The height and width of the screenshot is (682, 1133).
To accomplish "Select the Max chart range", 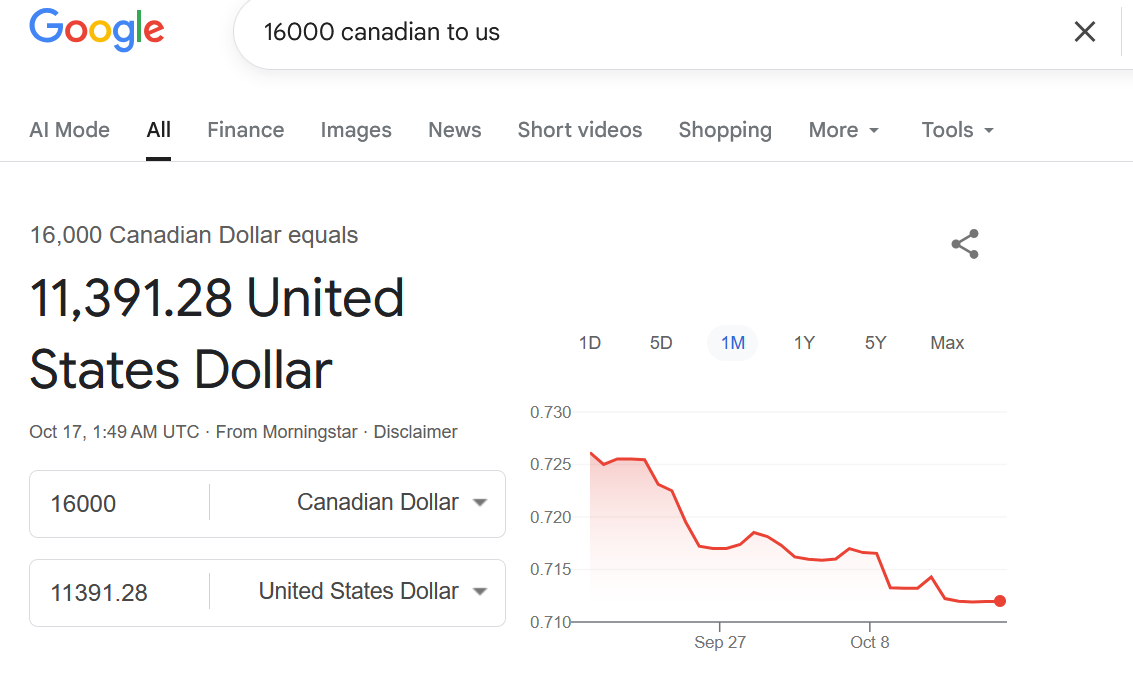I will tap(947, 343).
